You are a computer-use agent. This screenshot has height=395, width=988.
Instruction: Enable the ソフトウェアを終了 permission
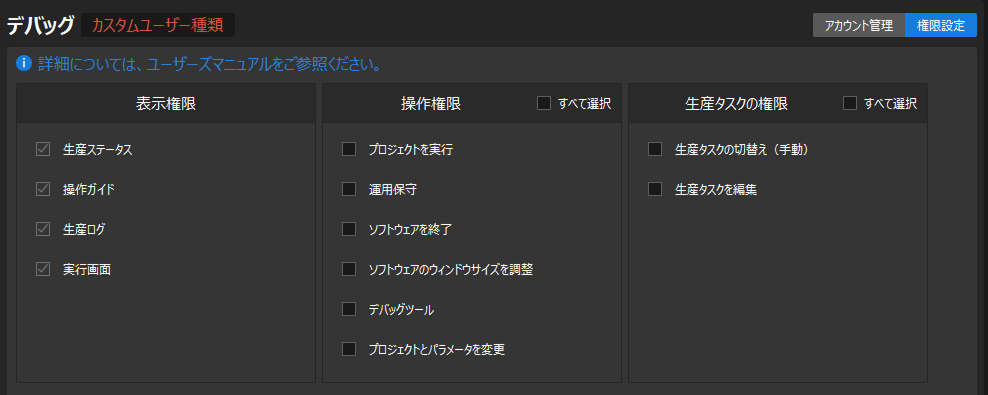point(349,229)
